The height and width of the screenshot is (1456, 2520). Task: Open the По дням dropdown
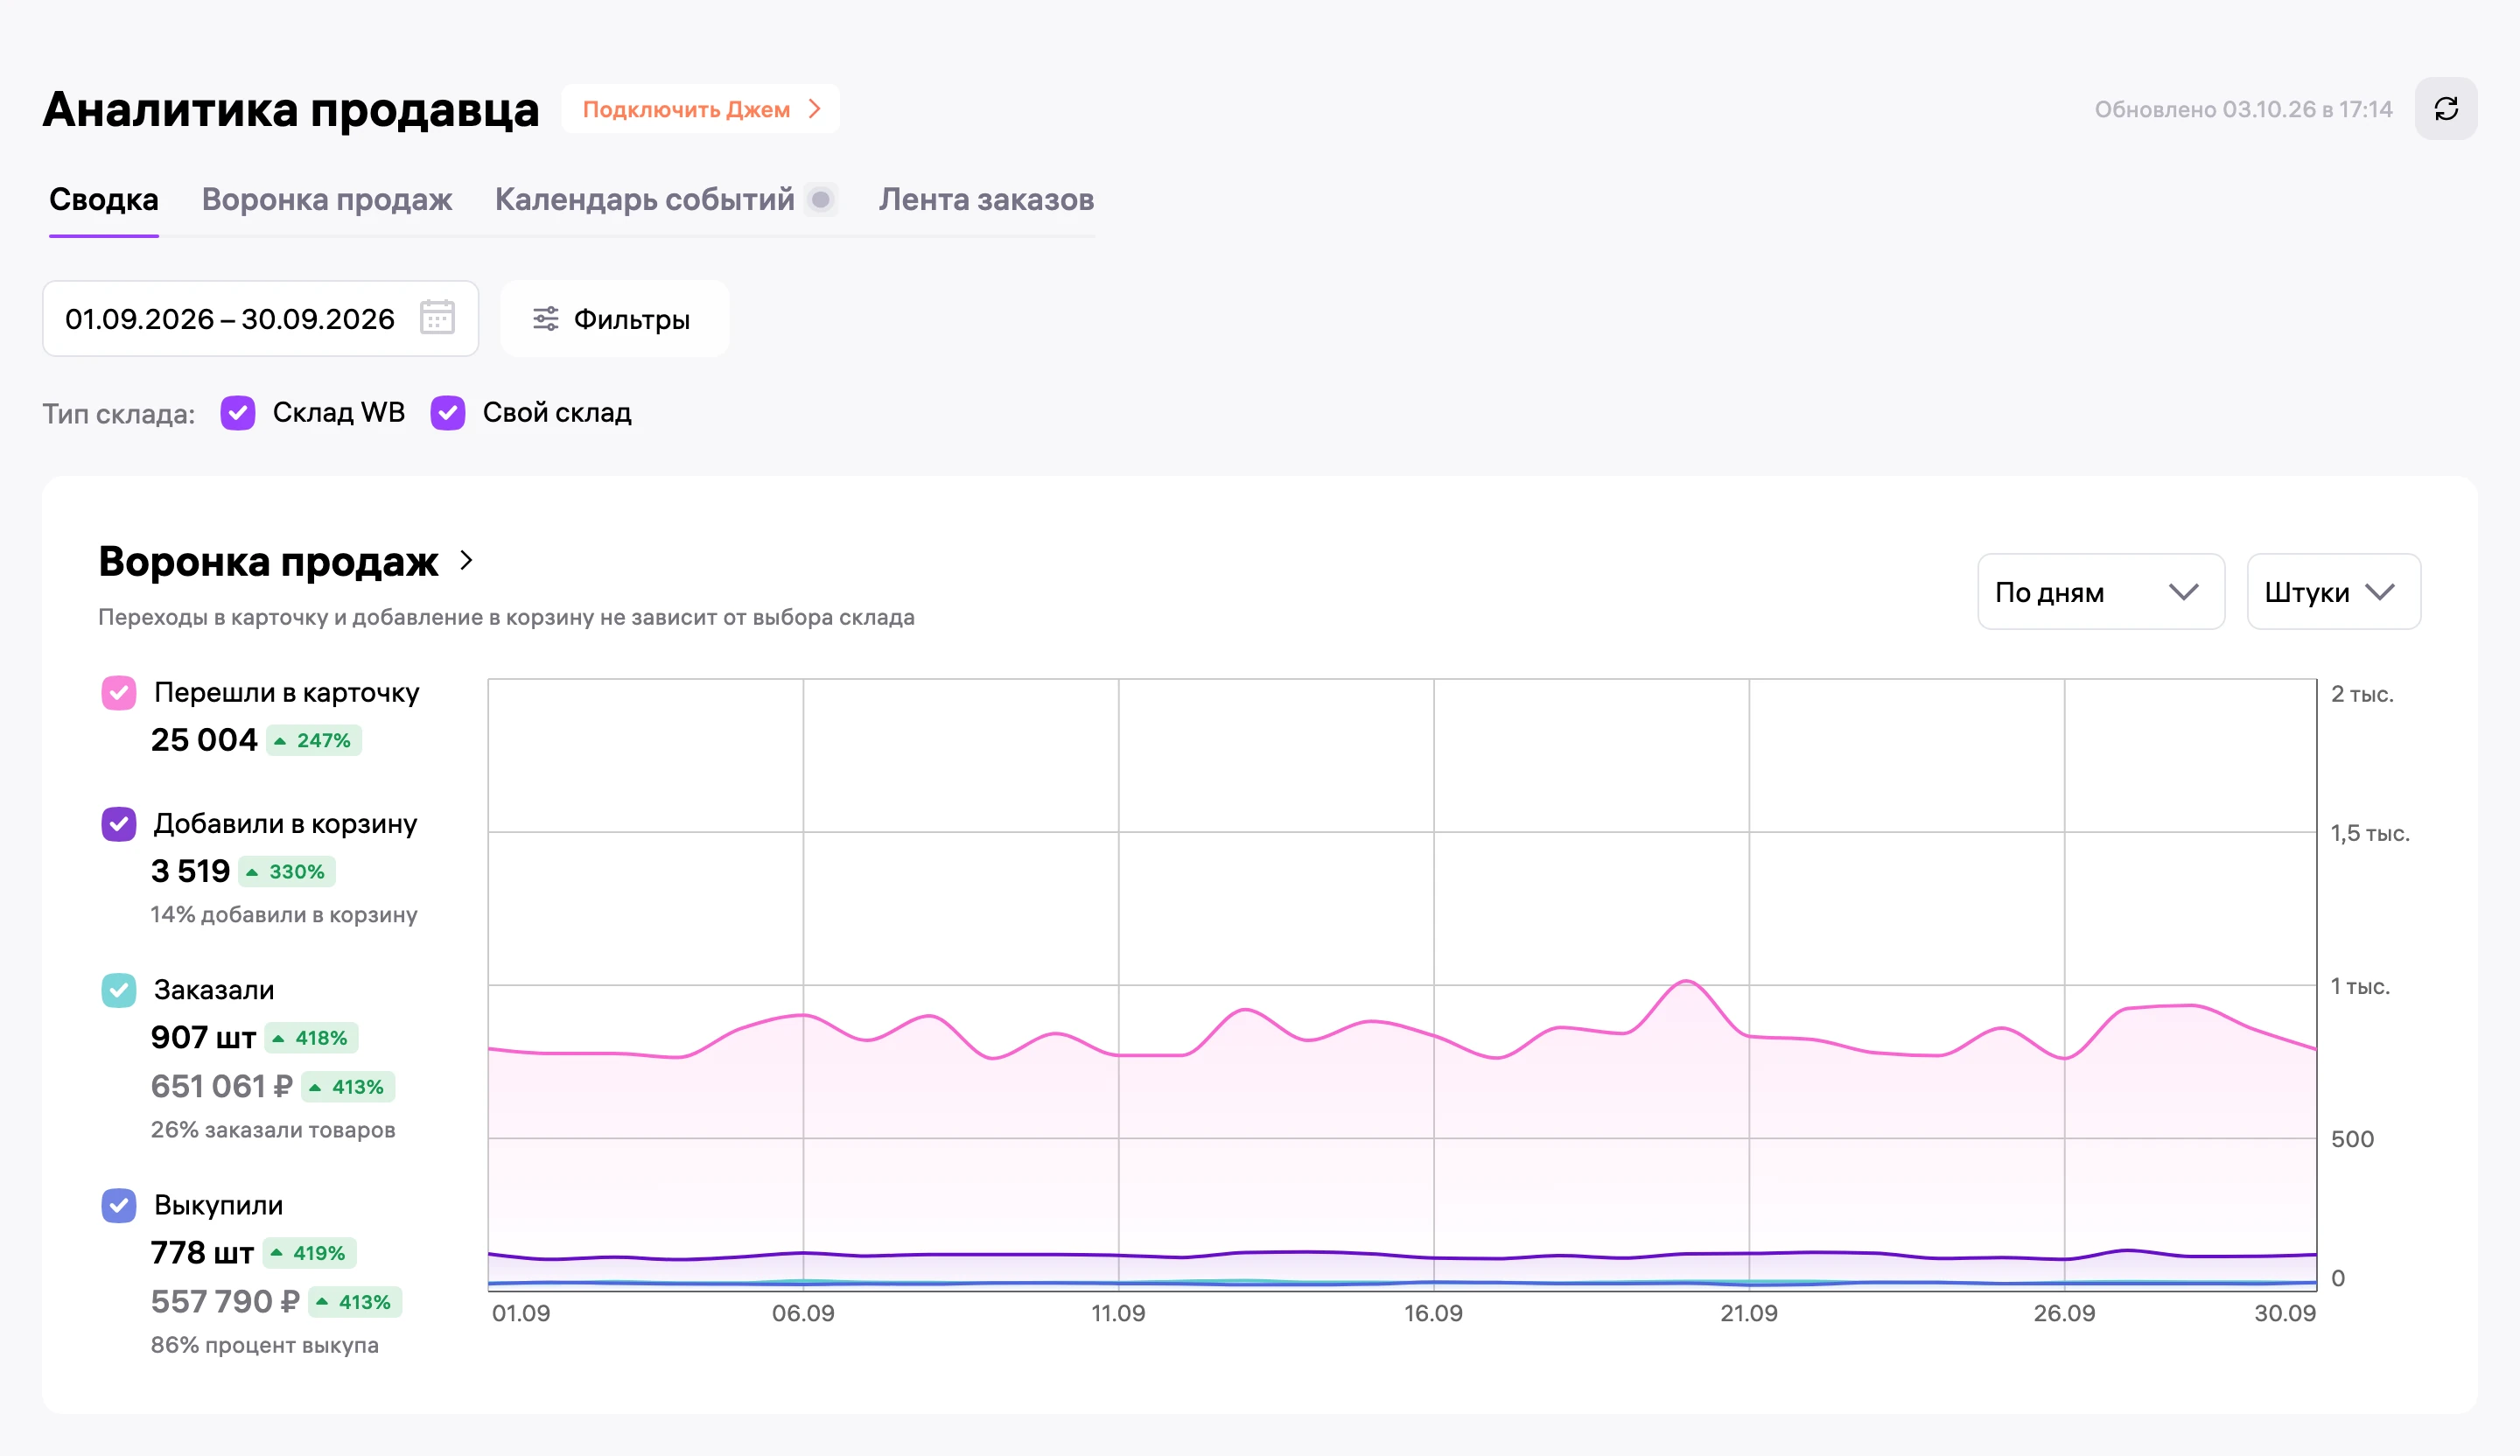coord(2101,592)
